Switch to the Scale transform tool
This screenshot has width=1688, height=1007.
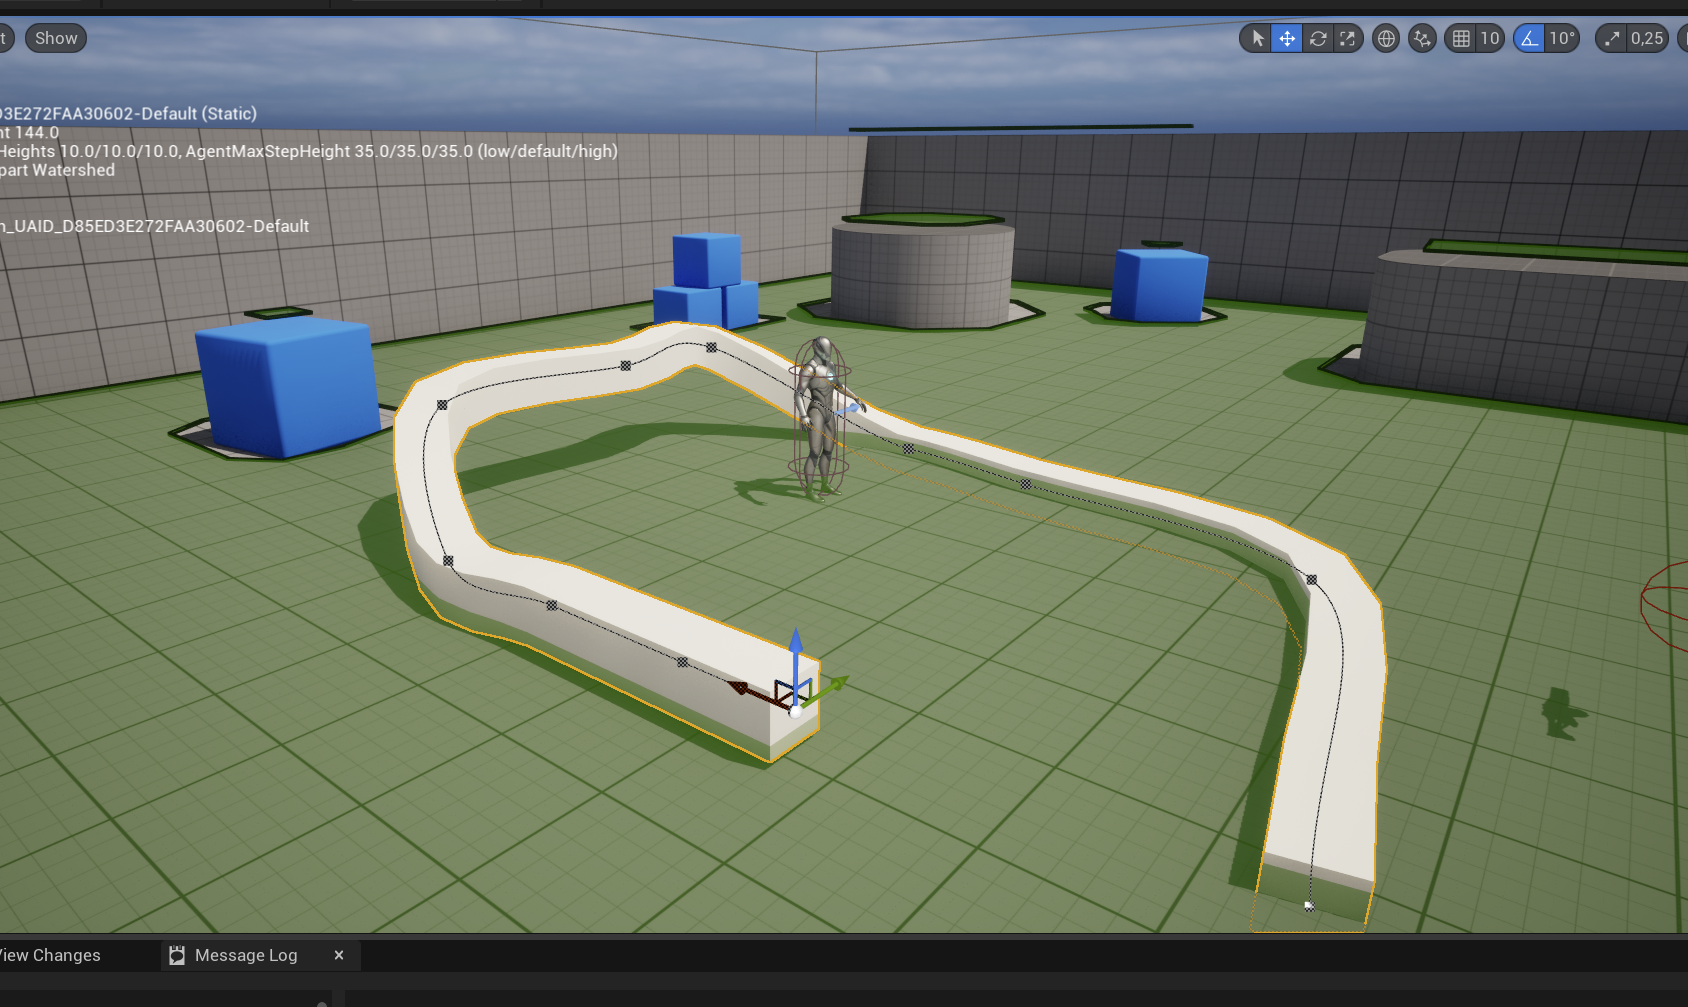[1348, 39]
